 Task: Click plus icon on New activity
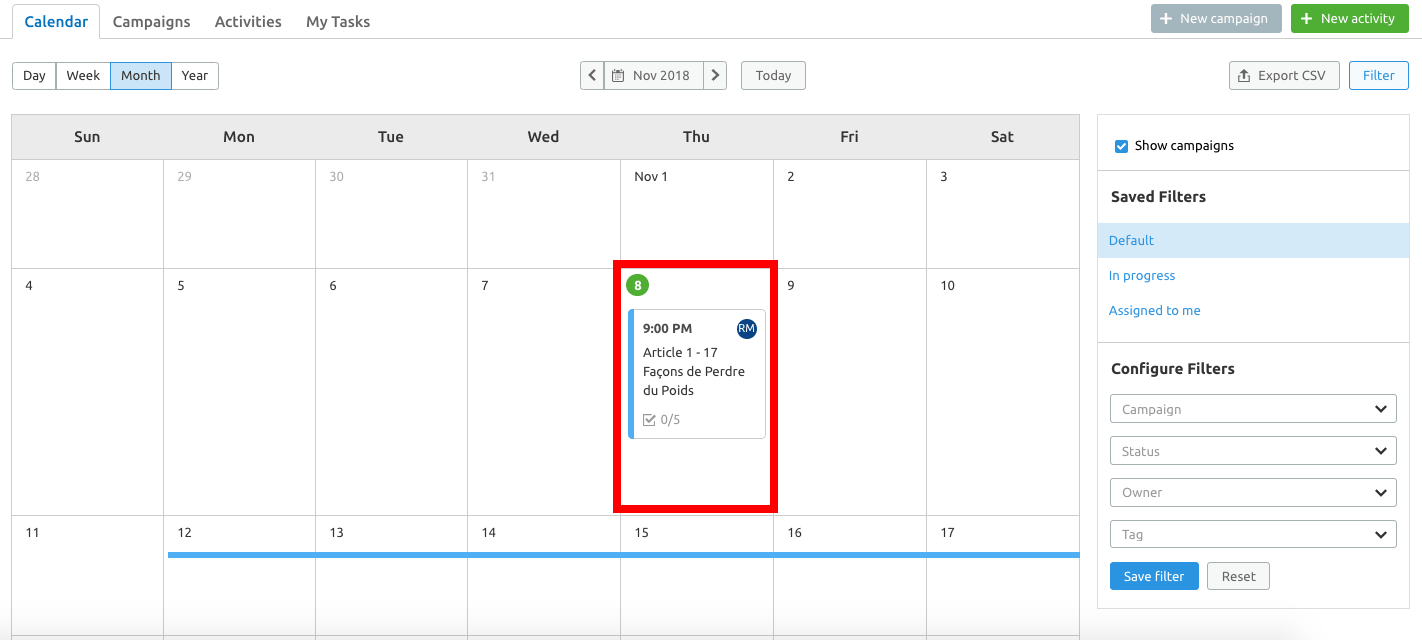coord(1306,19)
